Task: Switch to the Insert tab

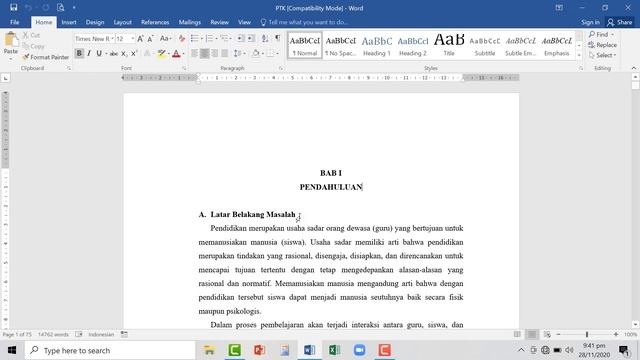Action: [x=69, y=22]
